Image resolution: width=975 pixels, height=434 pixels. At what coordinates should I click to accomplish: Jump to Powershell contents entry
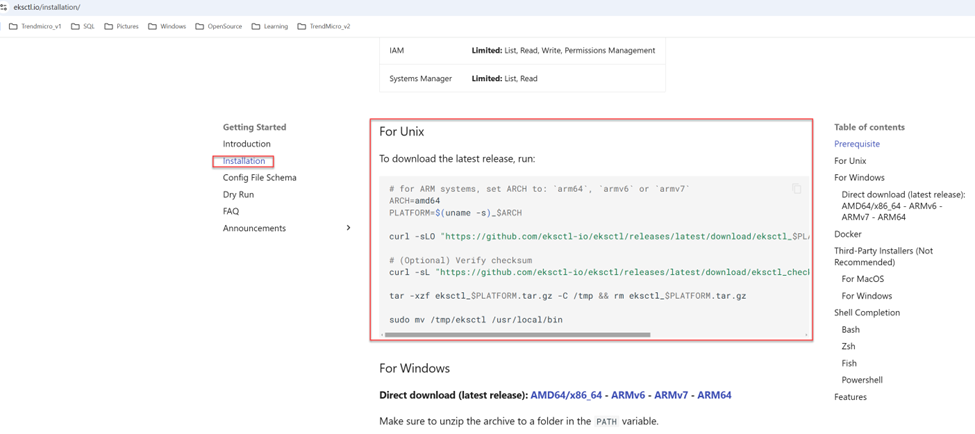(862, 380)
